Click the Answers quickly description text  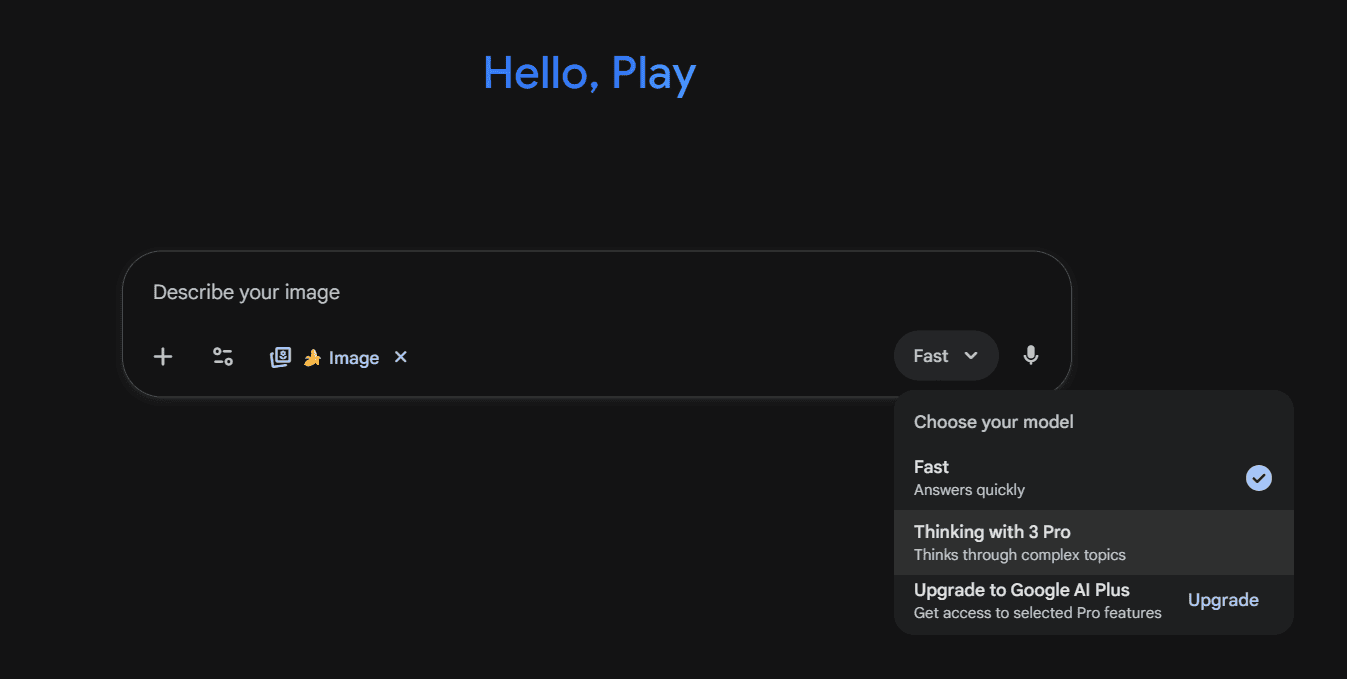pyautogui.click(x=969, y=490)
